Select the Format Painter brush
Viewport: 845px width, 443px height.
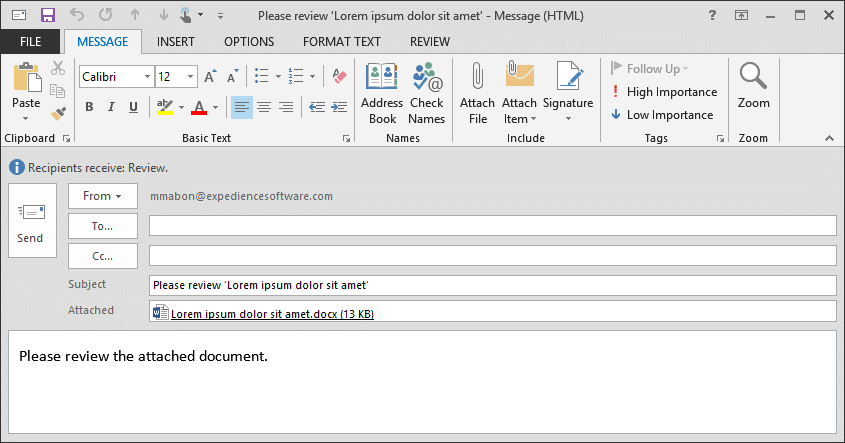click(x=58, y=114)
